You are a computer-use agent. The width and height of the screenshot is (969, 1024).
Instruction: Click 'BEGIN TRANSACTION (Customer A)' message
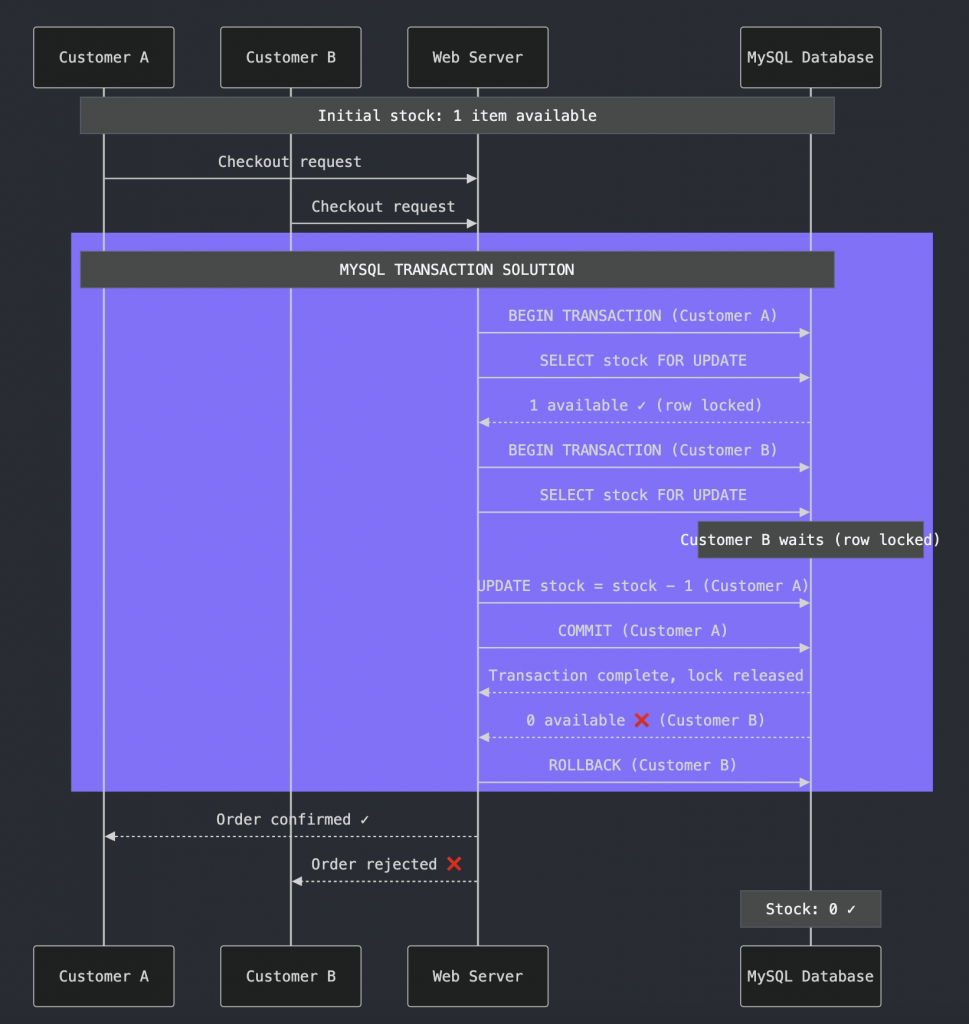[643, 316]
